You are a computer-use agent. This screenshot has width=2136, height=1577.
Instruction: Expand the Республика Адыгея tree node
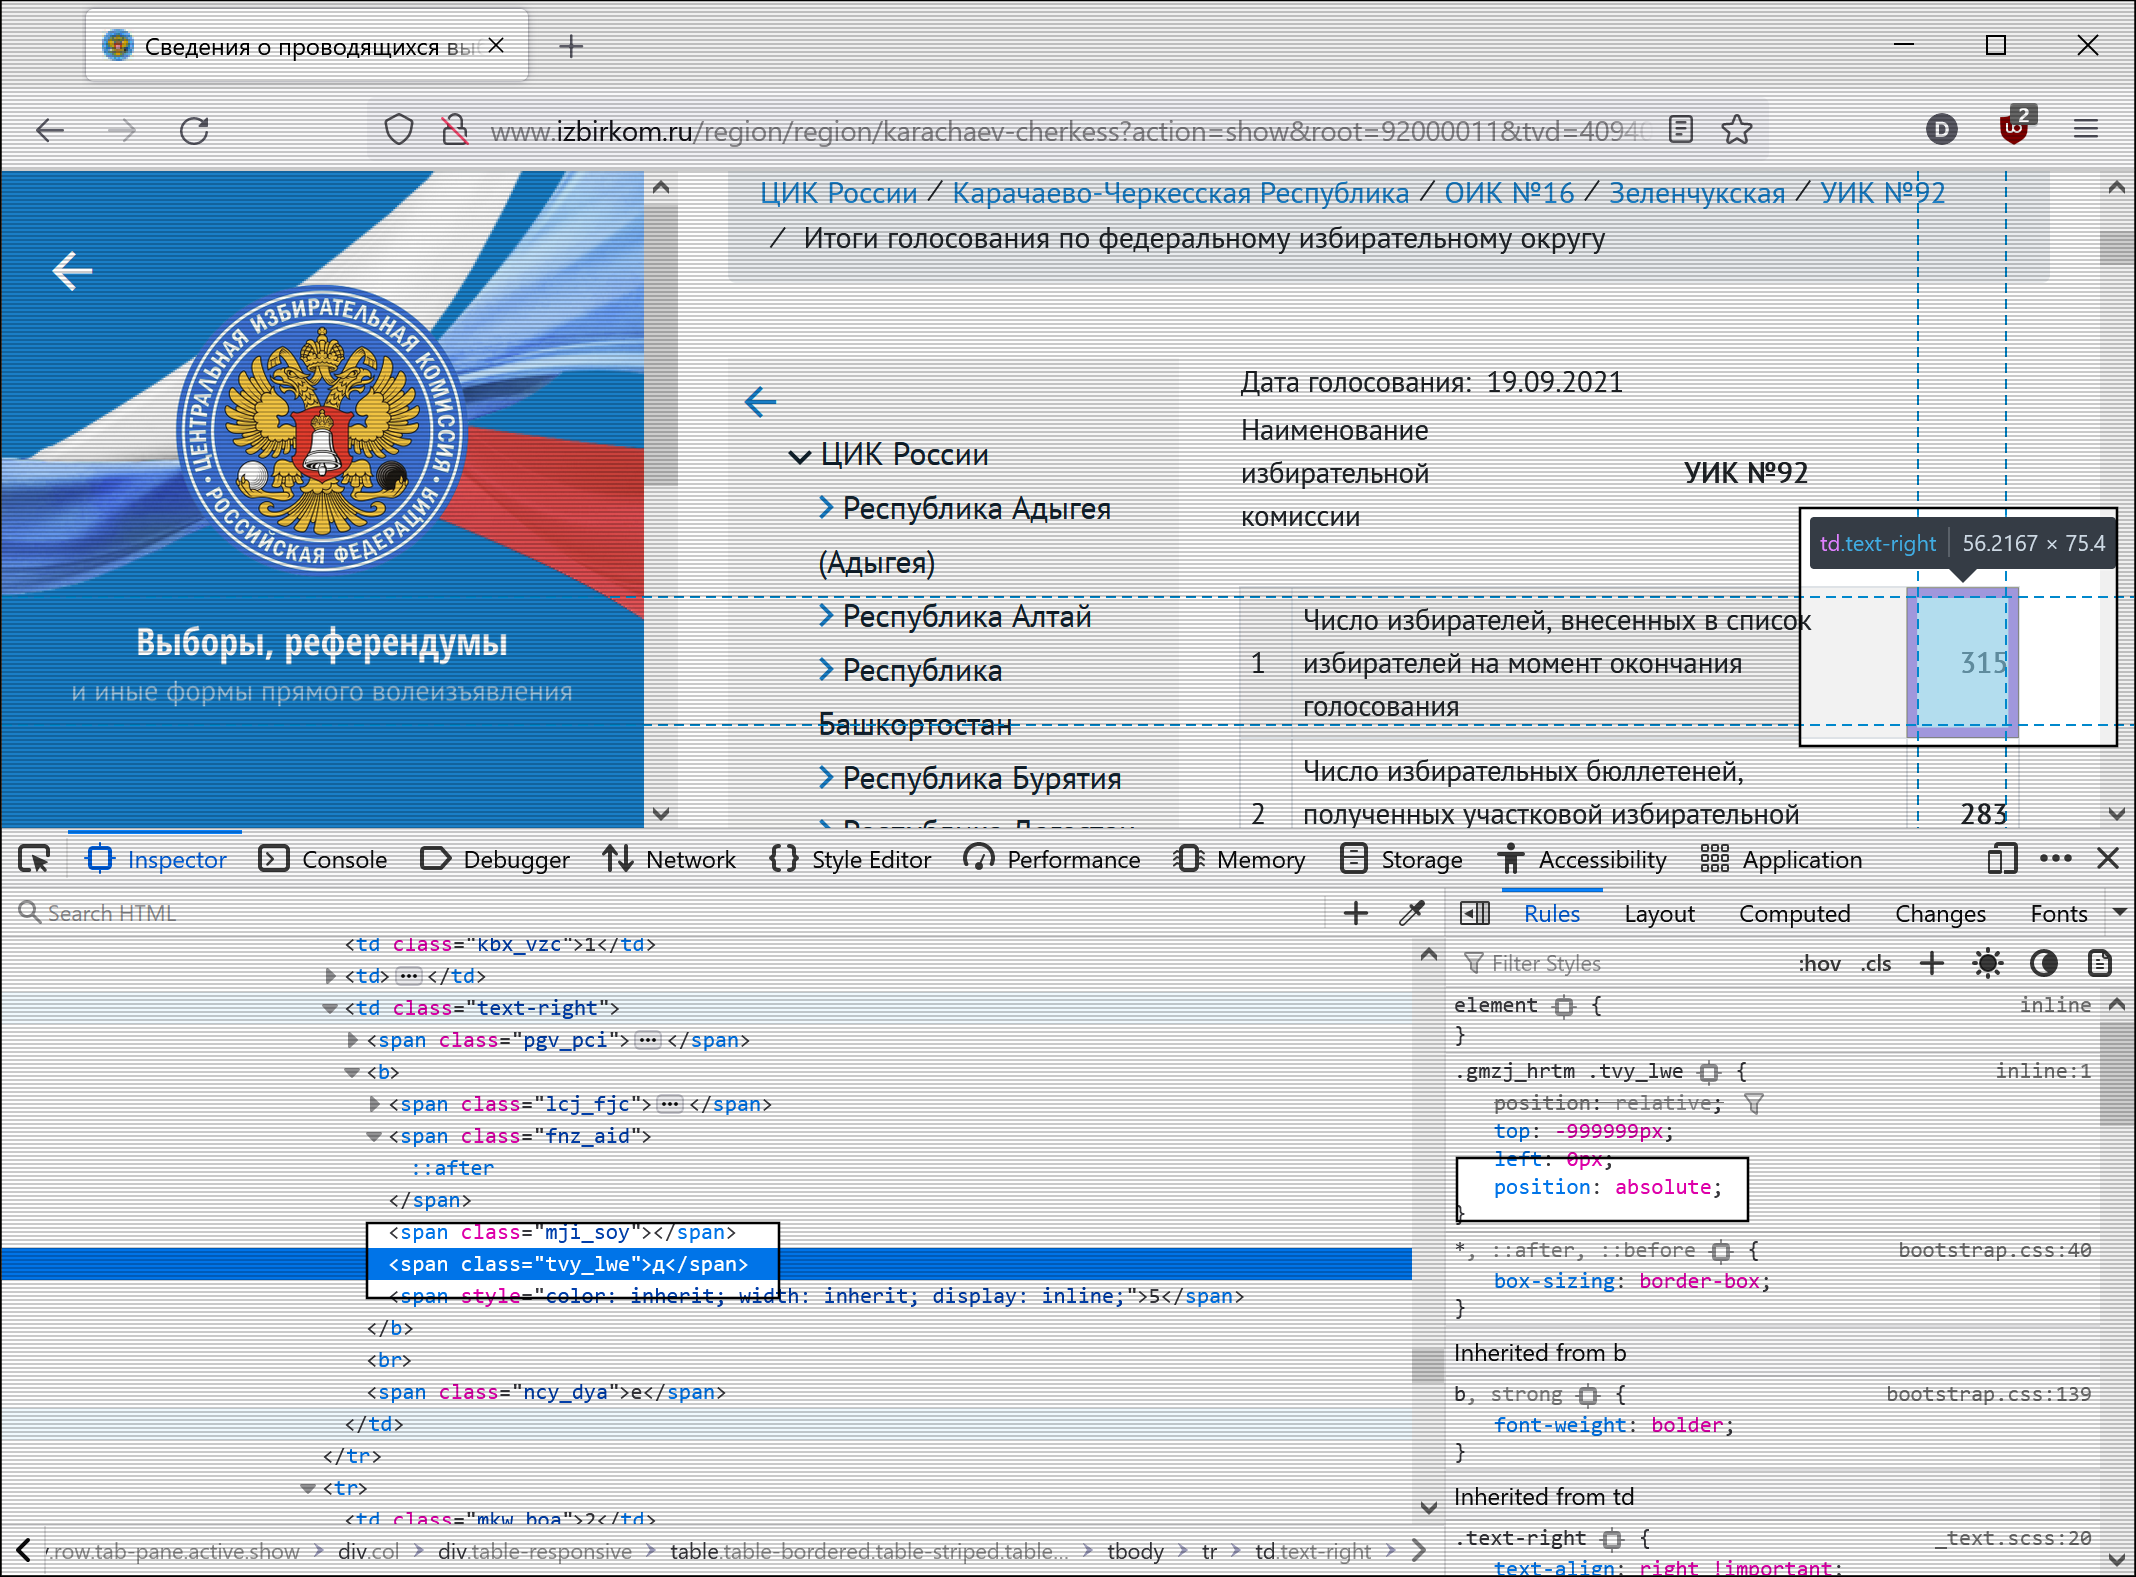coord(826,508)
